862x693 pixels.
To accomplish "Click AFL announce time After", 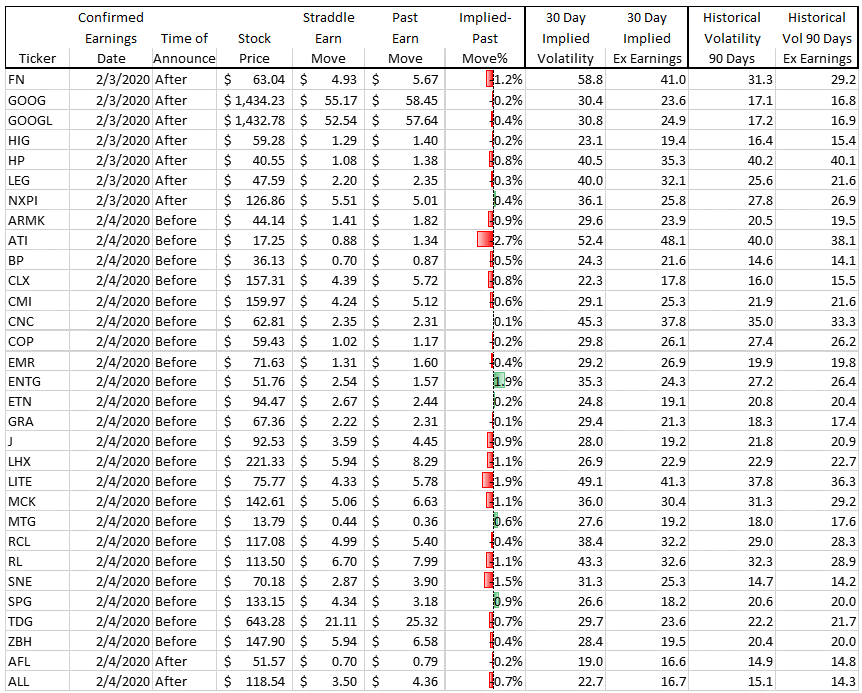I will click(x=184, y=662).
